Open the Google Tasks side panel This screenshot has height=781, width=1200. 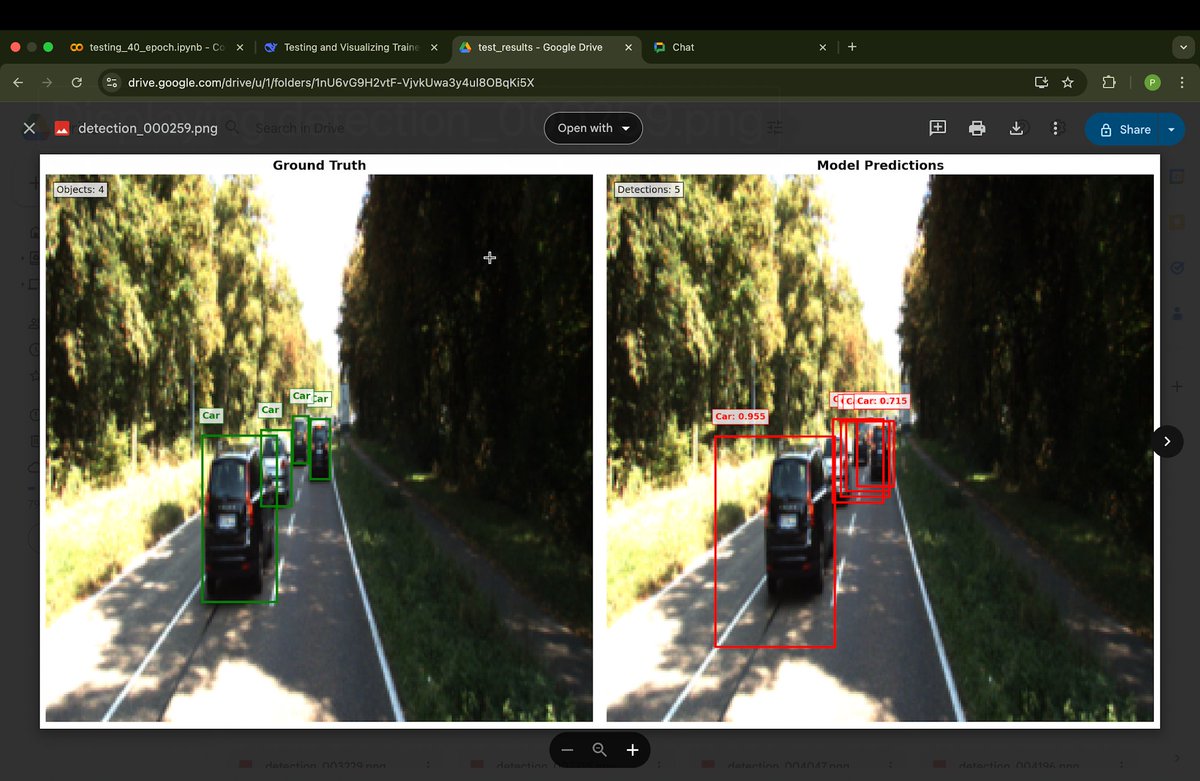(x=1176, y=267)
